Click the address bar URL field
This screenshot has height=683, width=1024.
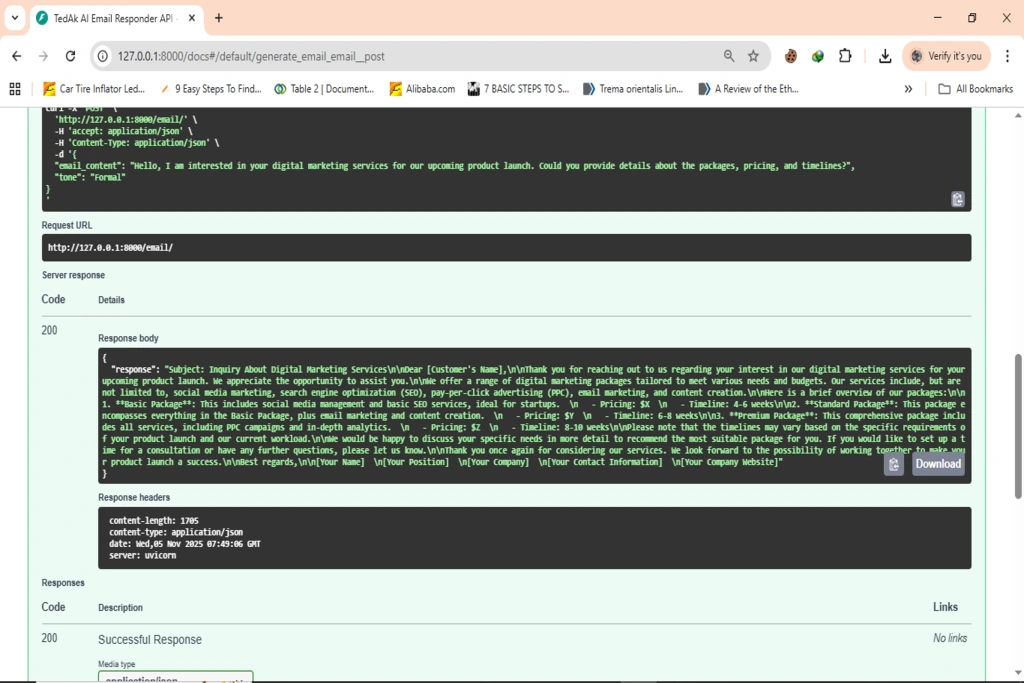tap(418, 56)
